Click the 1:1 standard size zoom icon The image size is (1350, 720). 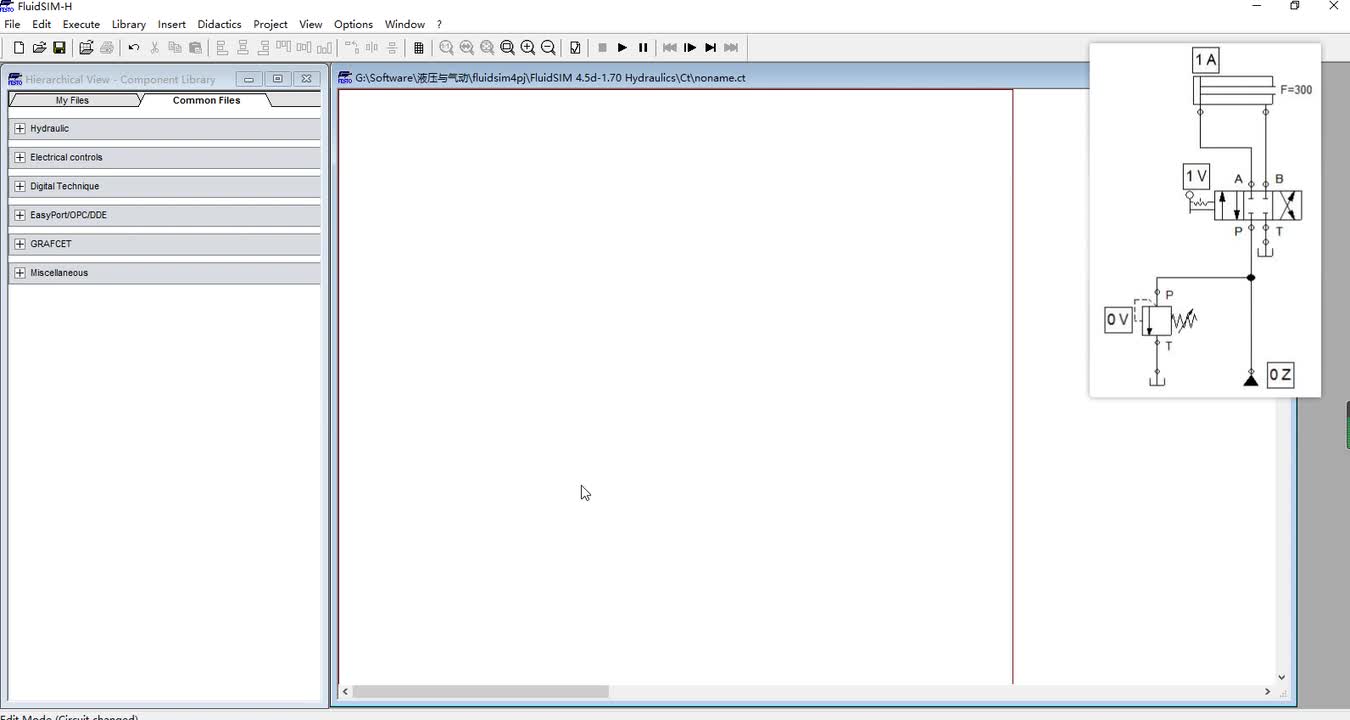click(446, 48)
